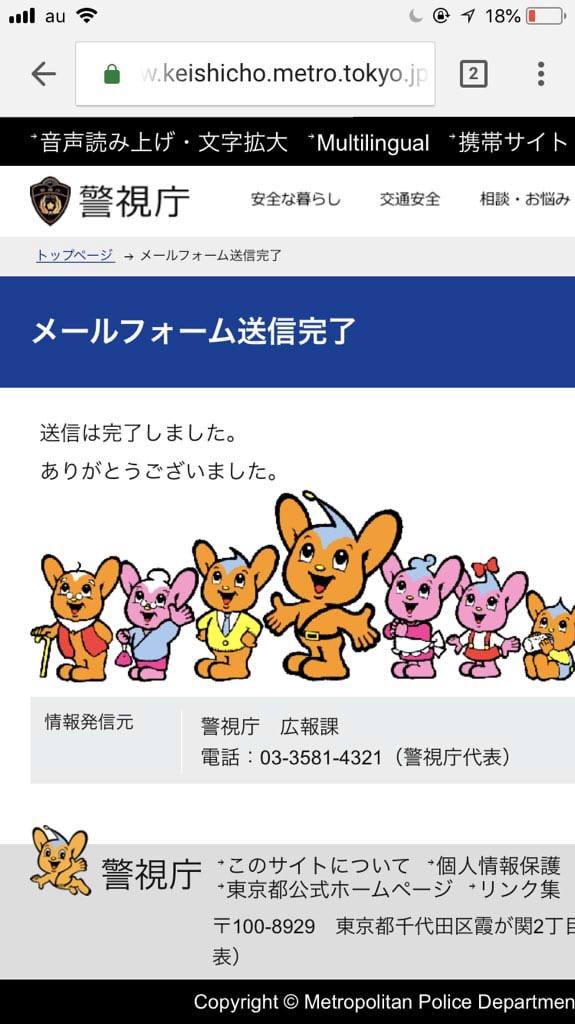This screenshot has height=1024, width=575.
Task: Click the 警視庁 emblem logo in header
Action: point(50,200)
